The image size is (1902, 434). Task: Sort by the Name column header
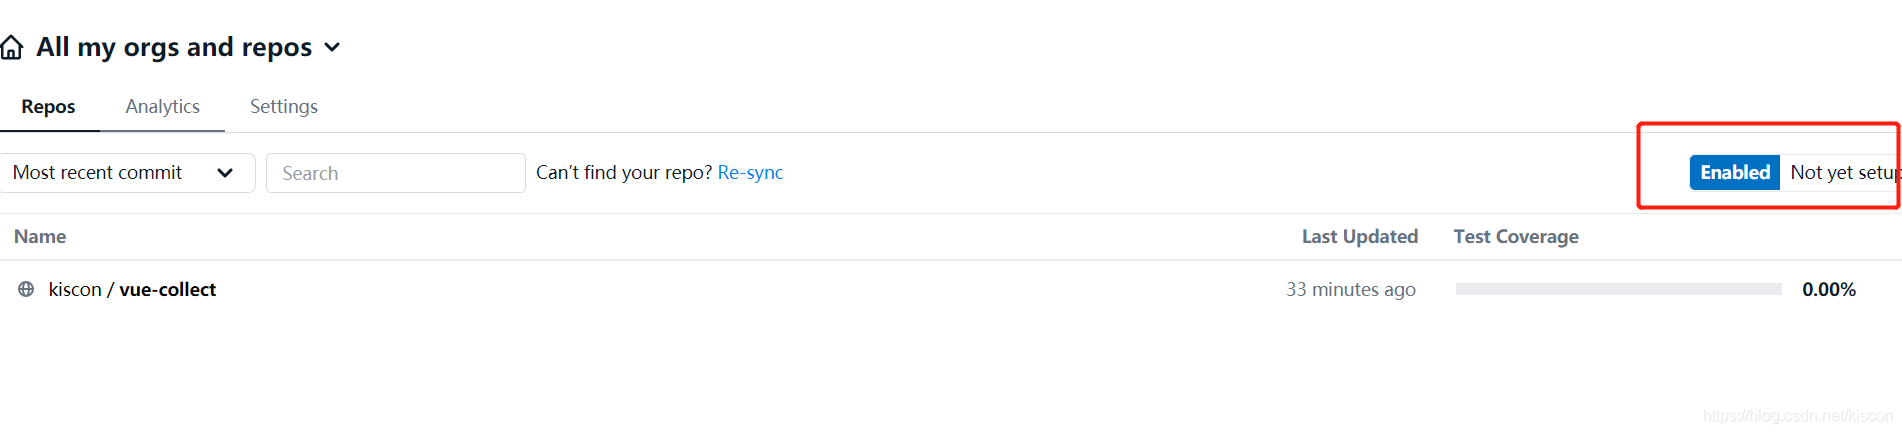click(40, 237)
